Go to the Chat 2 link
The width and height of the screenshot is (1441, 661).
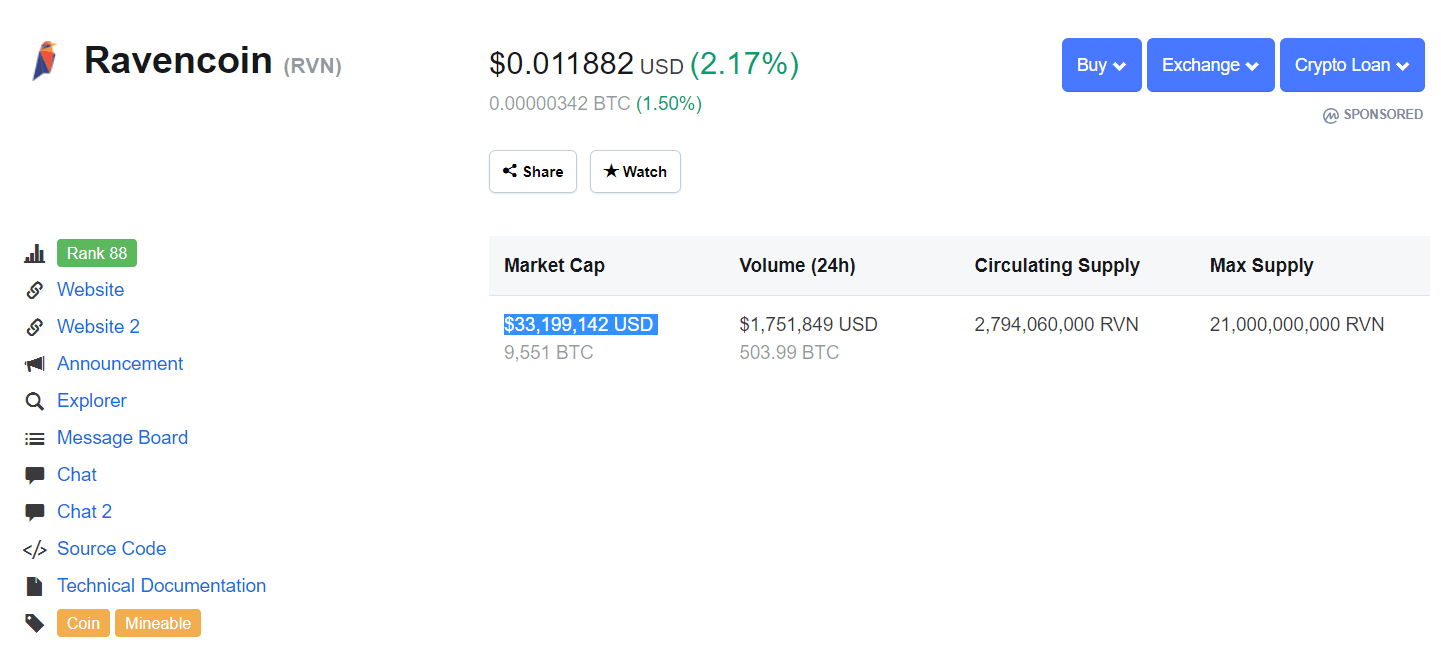click(84, 512)
